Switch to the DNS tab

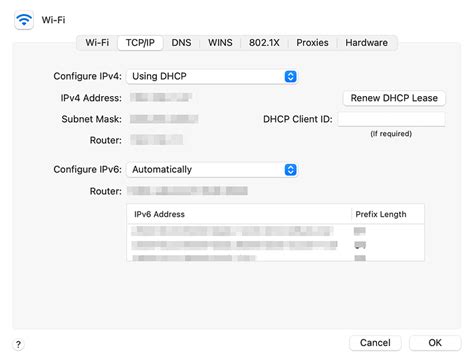[x=181, y=43]
